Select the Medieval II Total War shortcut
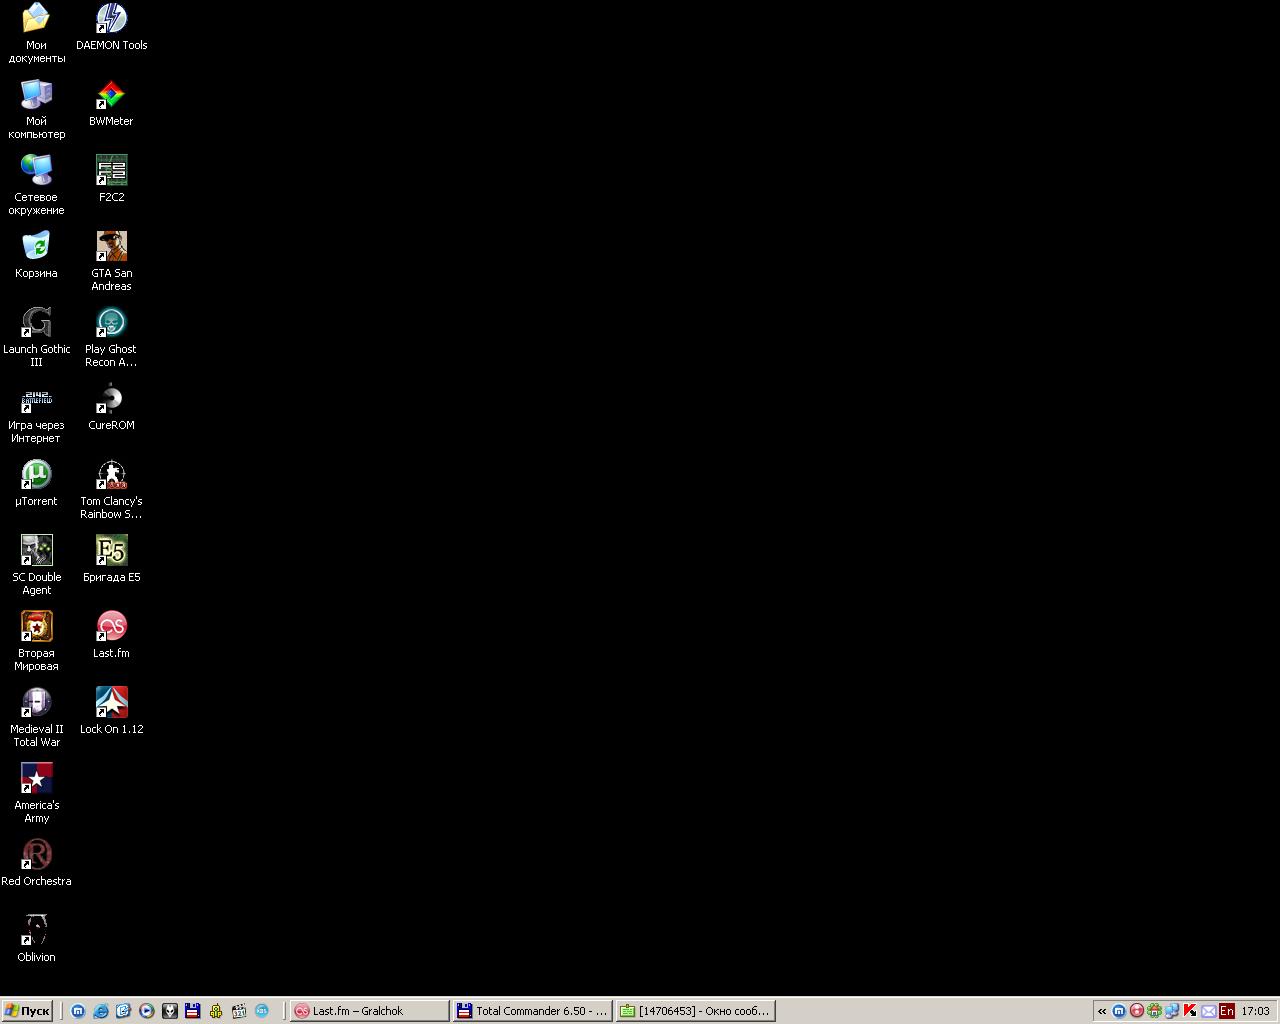The height and width of the screenshot is (1024, 1280). tap(36, 703)
